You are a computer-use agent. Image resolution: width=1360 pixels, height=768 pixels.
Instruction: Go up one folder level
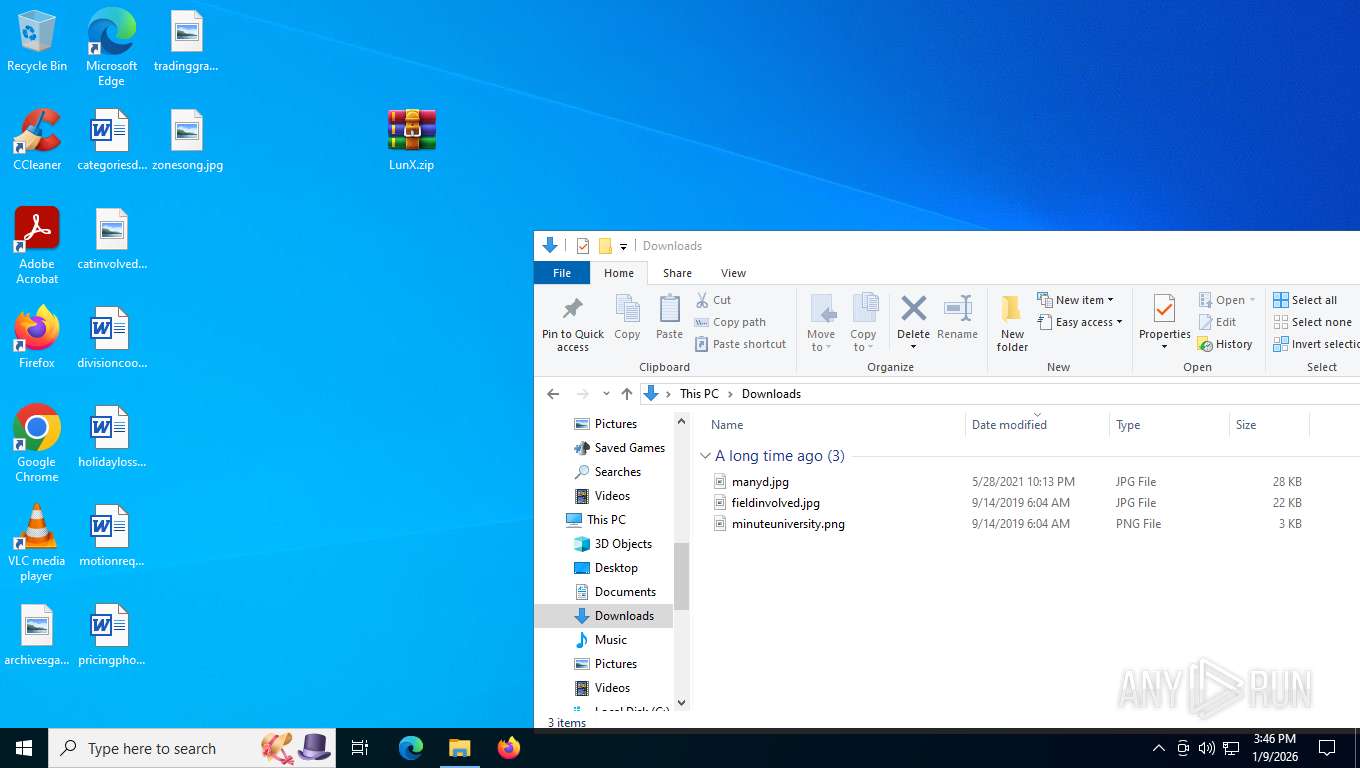[x=627, y=394]
